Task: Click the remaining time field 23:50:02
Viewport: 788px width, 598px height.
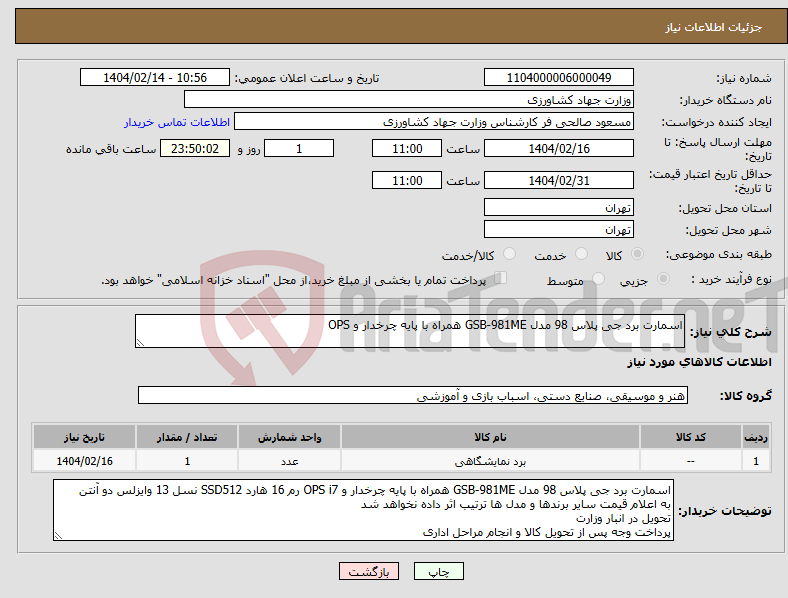Action: tap(195, 149)
